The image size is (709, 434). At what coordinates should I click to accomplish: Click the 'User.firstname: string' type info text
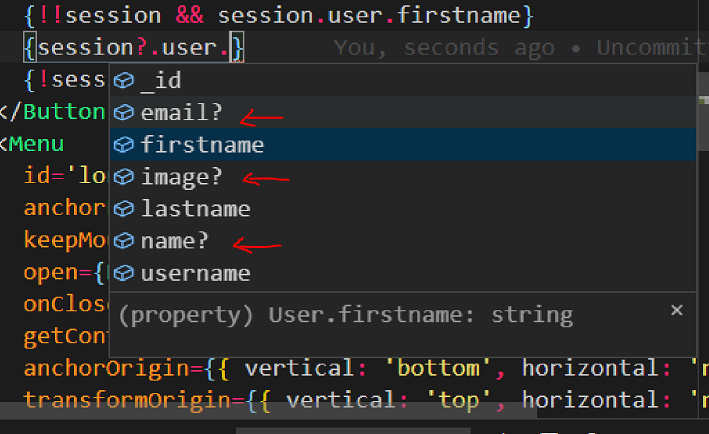pyautogui.click(x=421, y=315)
